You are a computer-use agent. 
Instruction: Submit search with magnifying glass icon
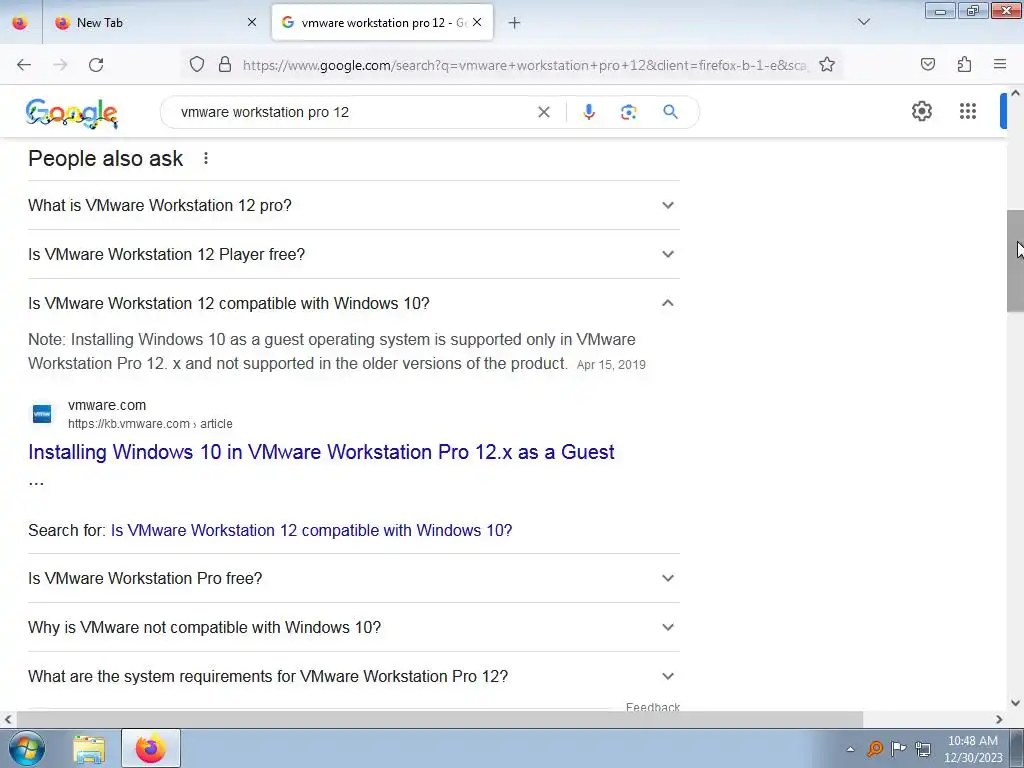pos(670,112)
